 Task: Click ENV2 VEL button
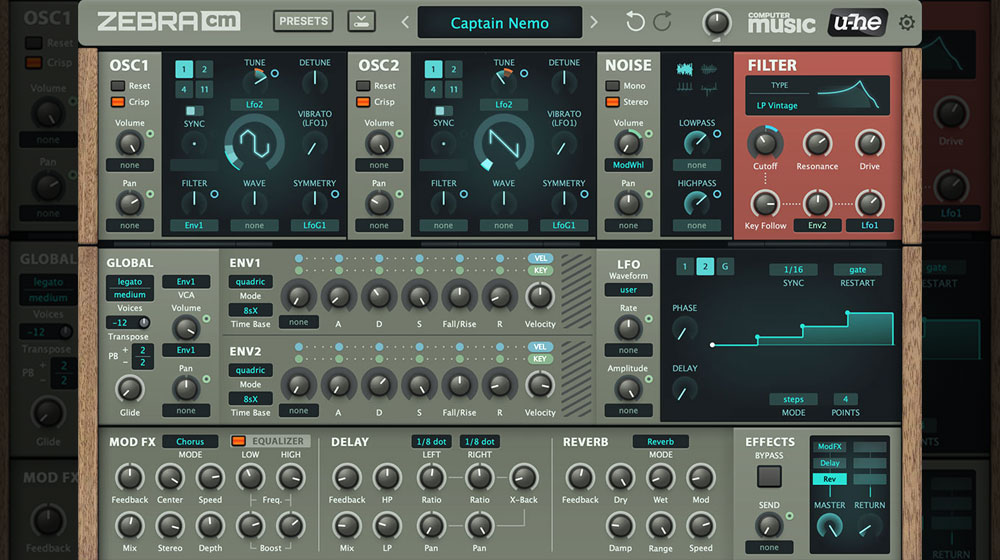540,347
